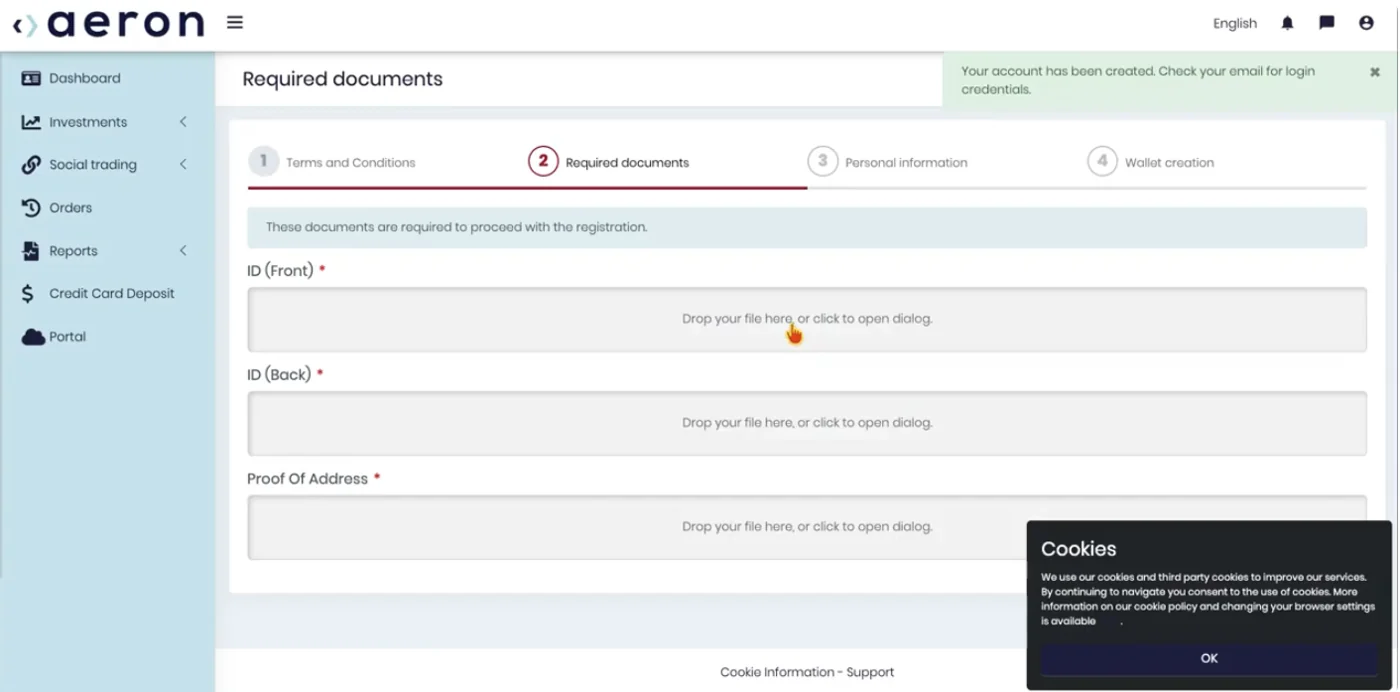Click the documents required info banner
The width and height of the screenshot is (1400, 692).
[x=807, y=227]
